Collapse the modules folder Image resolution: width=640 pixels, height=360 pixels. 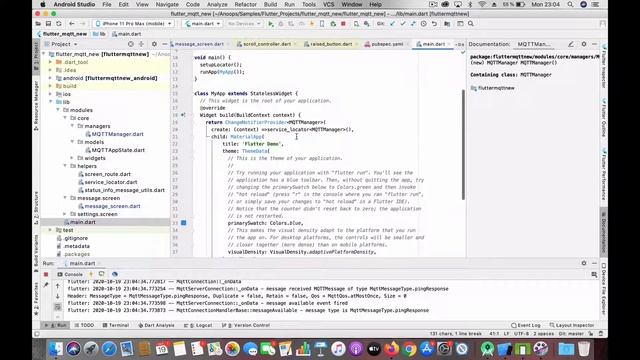pos(58,110)
